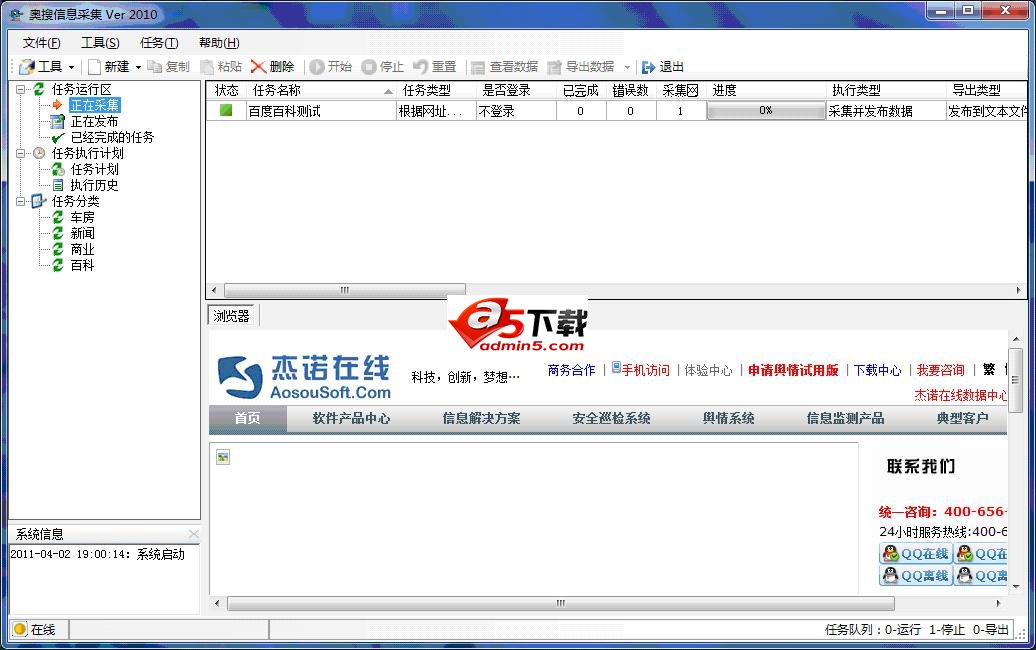Click the browser horizontal scrollbar thumb
Viewport: 1036px width, 650px height.
[x=560, y=603]
